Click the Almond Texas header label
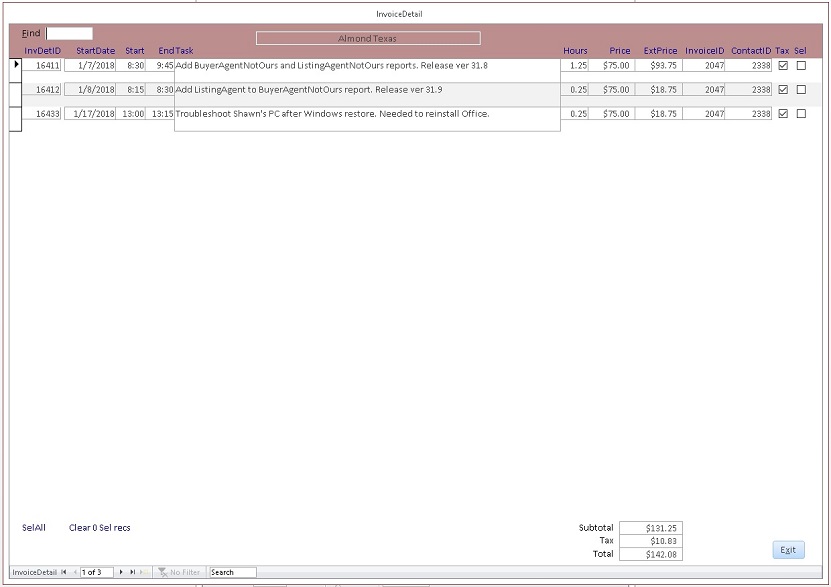The width and height of the screenshot is (831, 587). 368,37
